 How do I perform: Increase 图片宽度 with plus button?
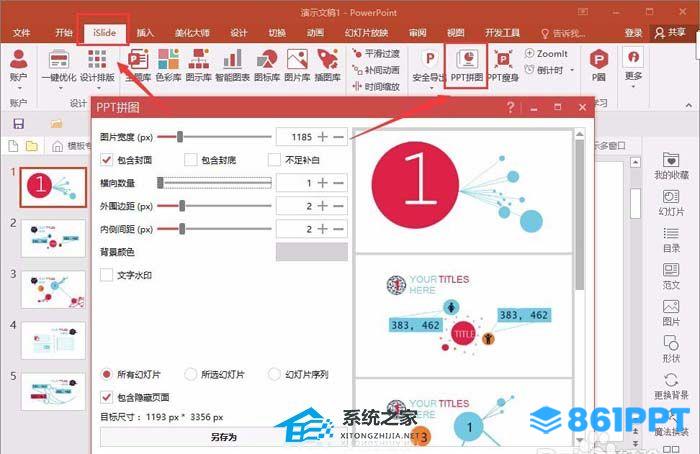tap(322, 137)
